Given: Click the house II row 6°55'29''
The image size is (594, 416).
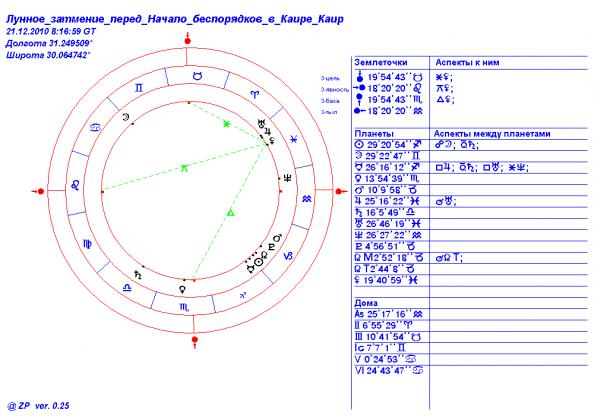Looking at the screenshot, I should [384, 325].
